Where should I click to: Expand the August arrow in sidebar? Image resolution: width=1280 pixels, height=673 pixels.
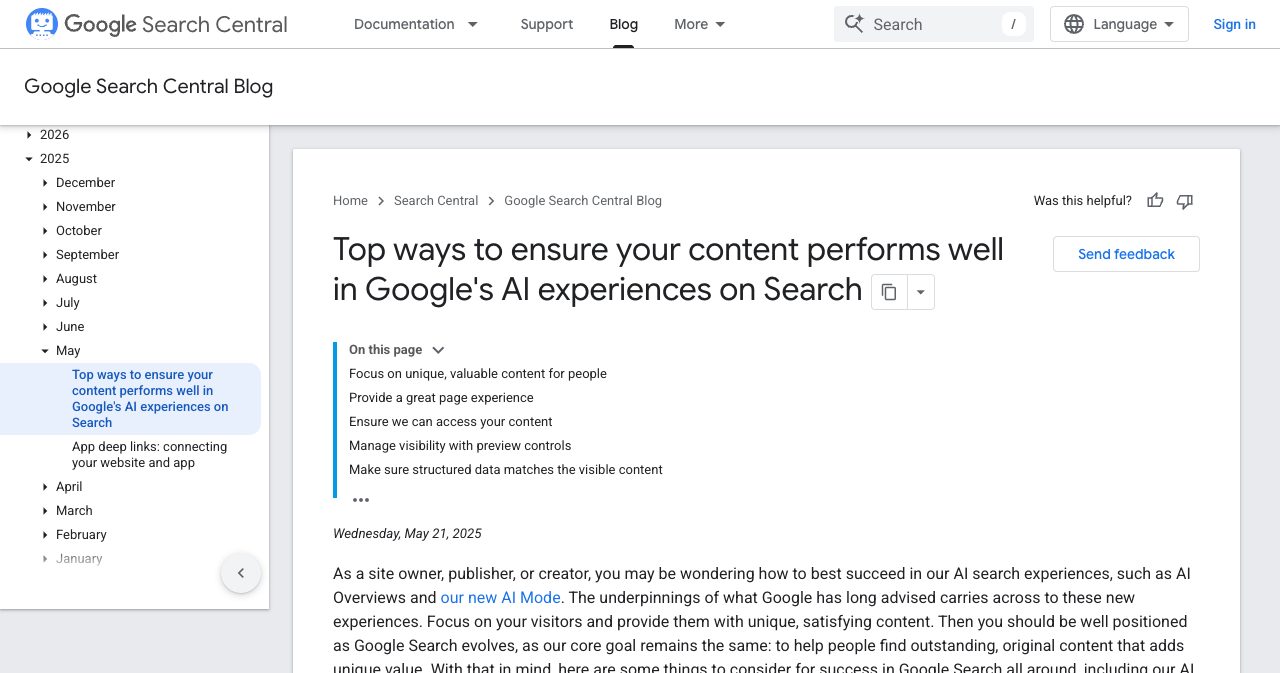coord(45,279)
